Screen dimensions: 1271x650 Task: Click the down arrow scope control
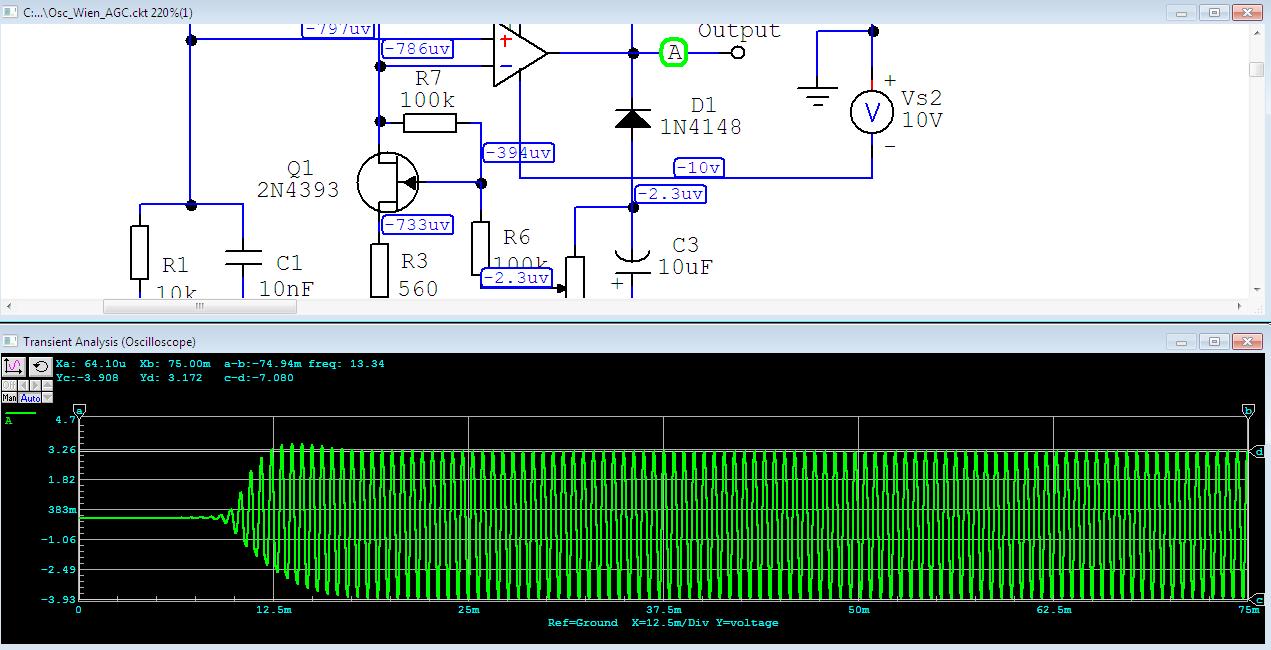[x=47, y=397]
